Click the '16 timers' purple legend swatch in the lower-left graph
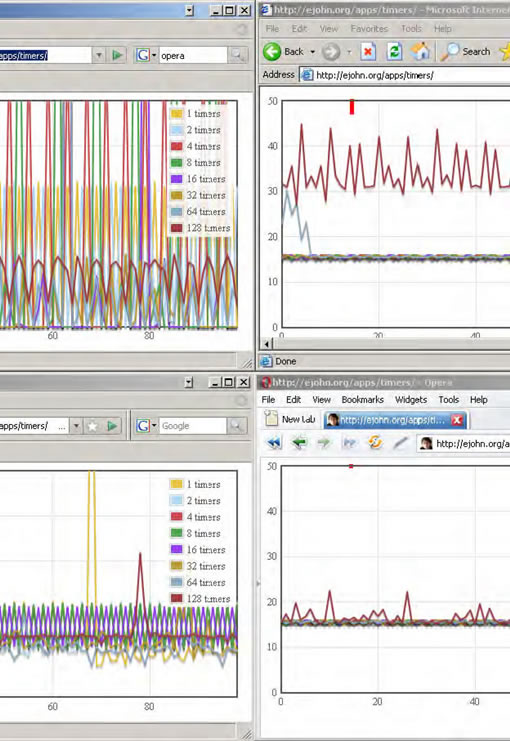The image size is (510, 741). point(176,549)
